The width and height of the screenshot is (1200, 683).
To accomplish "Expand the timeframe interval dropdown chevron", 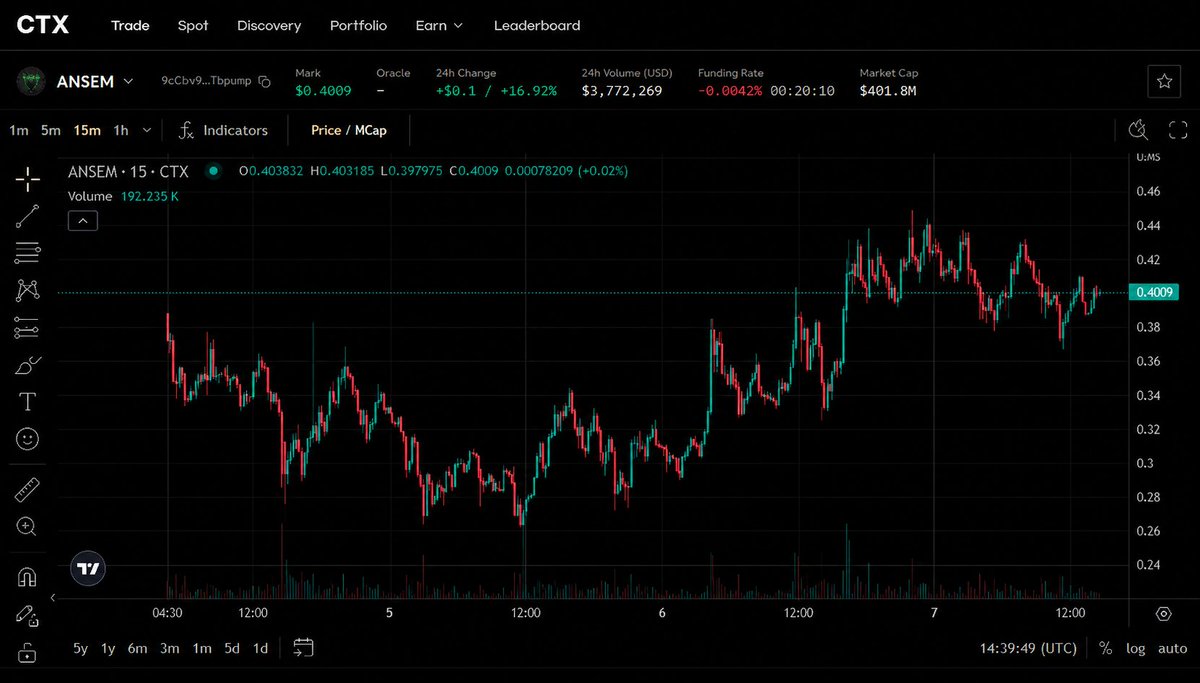I will click(x=147, y=130).
